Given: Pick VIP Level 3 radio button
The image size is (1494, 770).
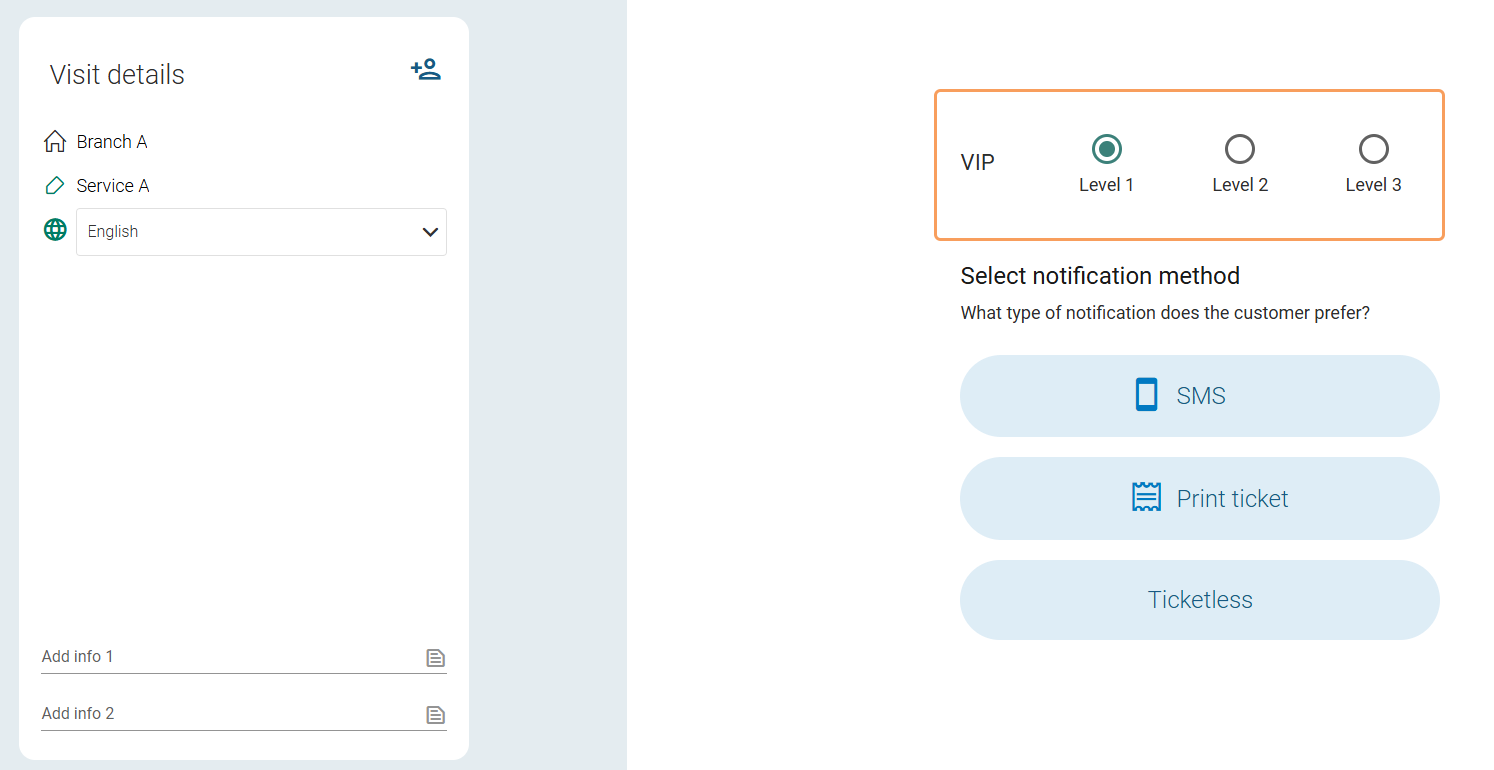Looking at the screenshot, I should 1373,149.
